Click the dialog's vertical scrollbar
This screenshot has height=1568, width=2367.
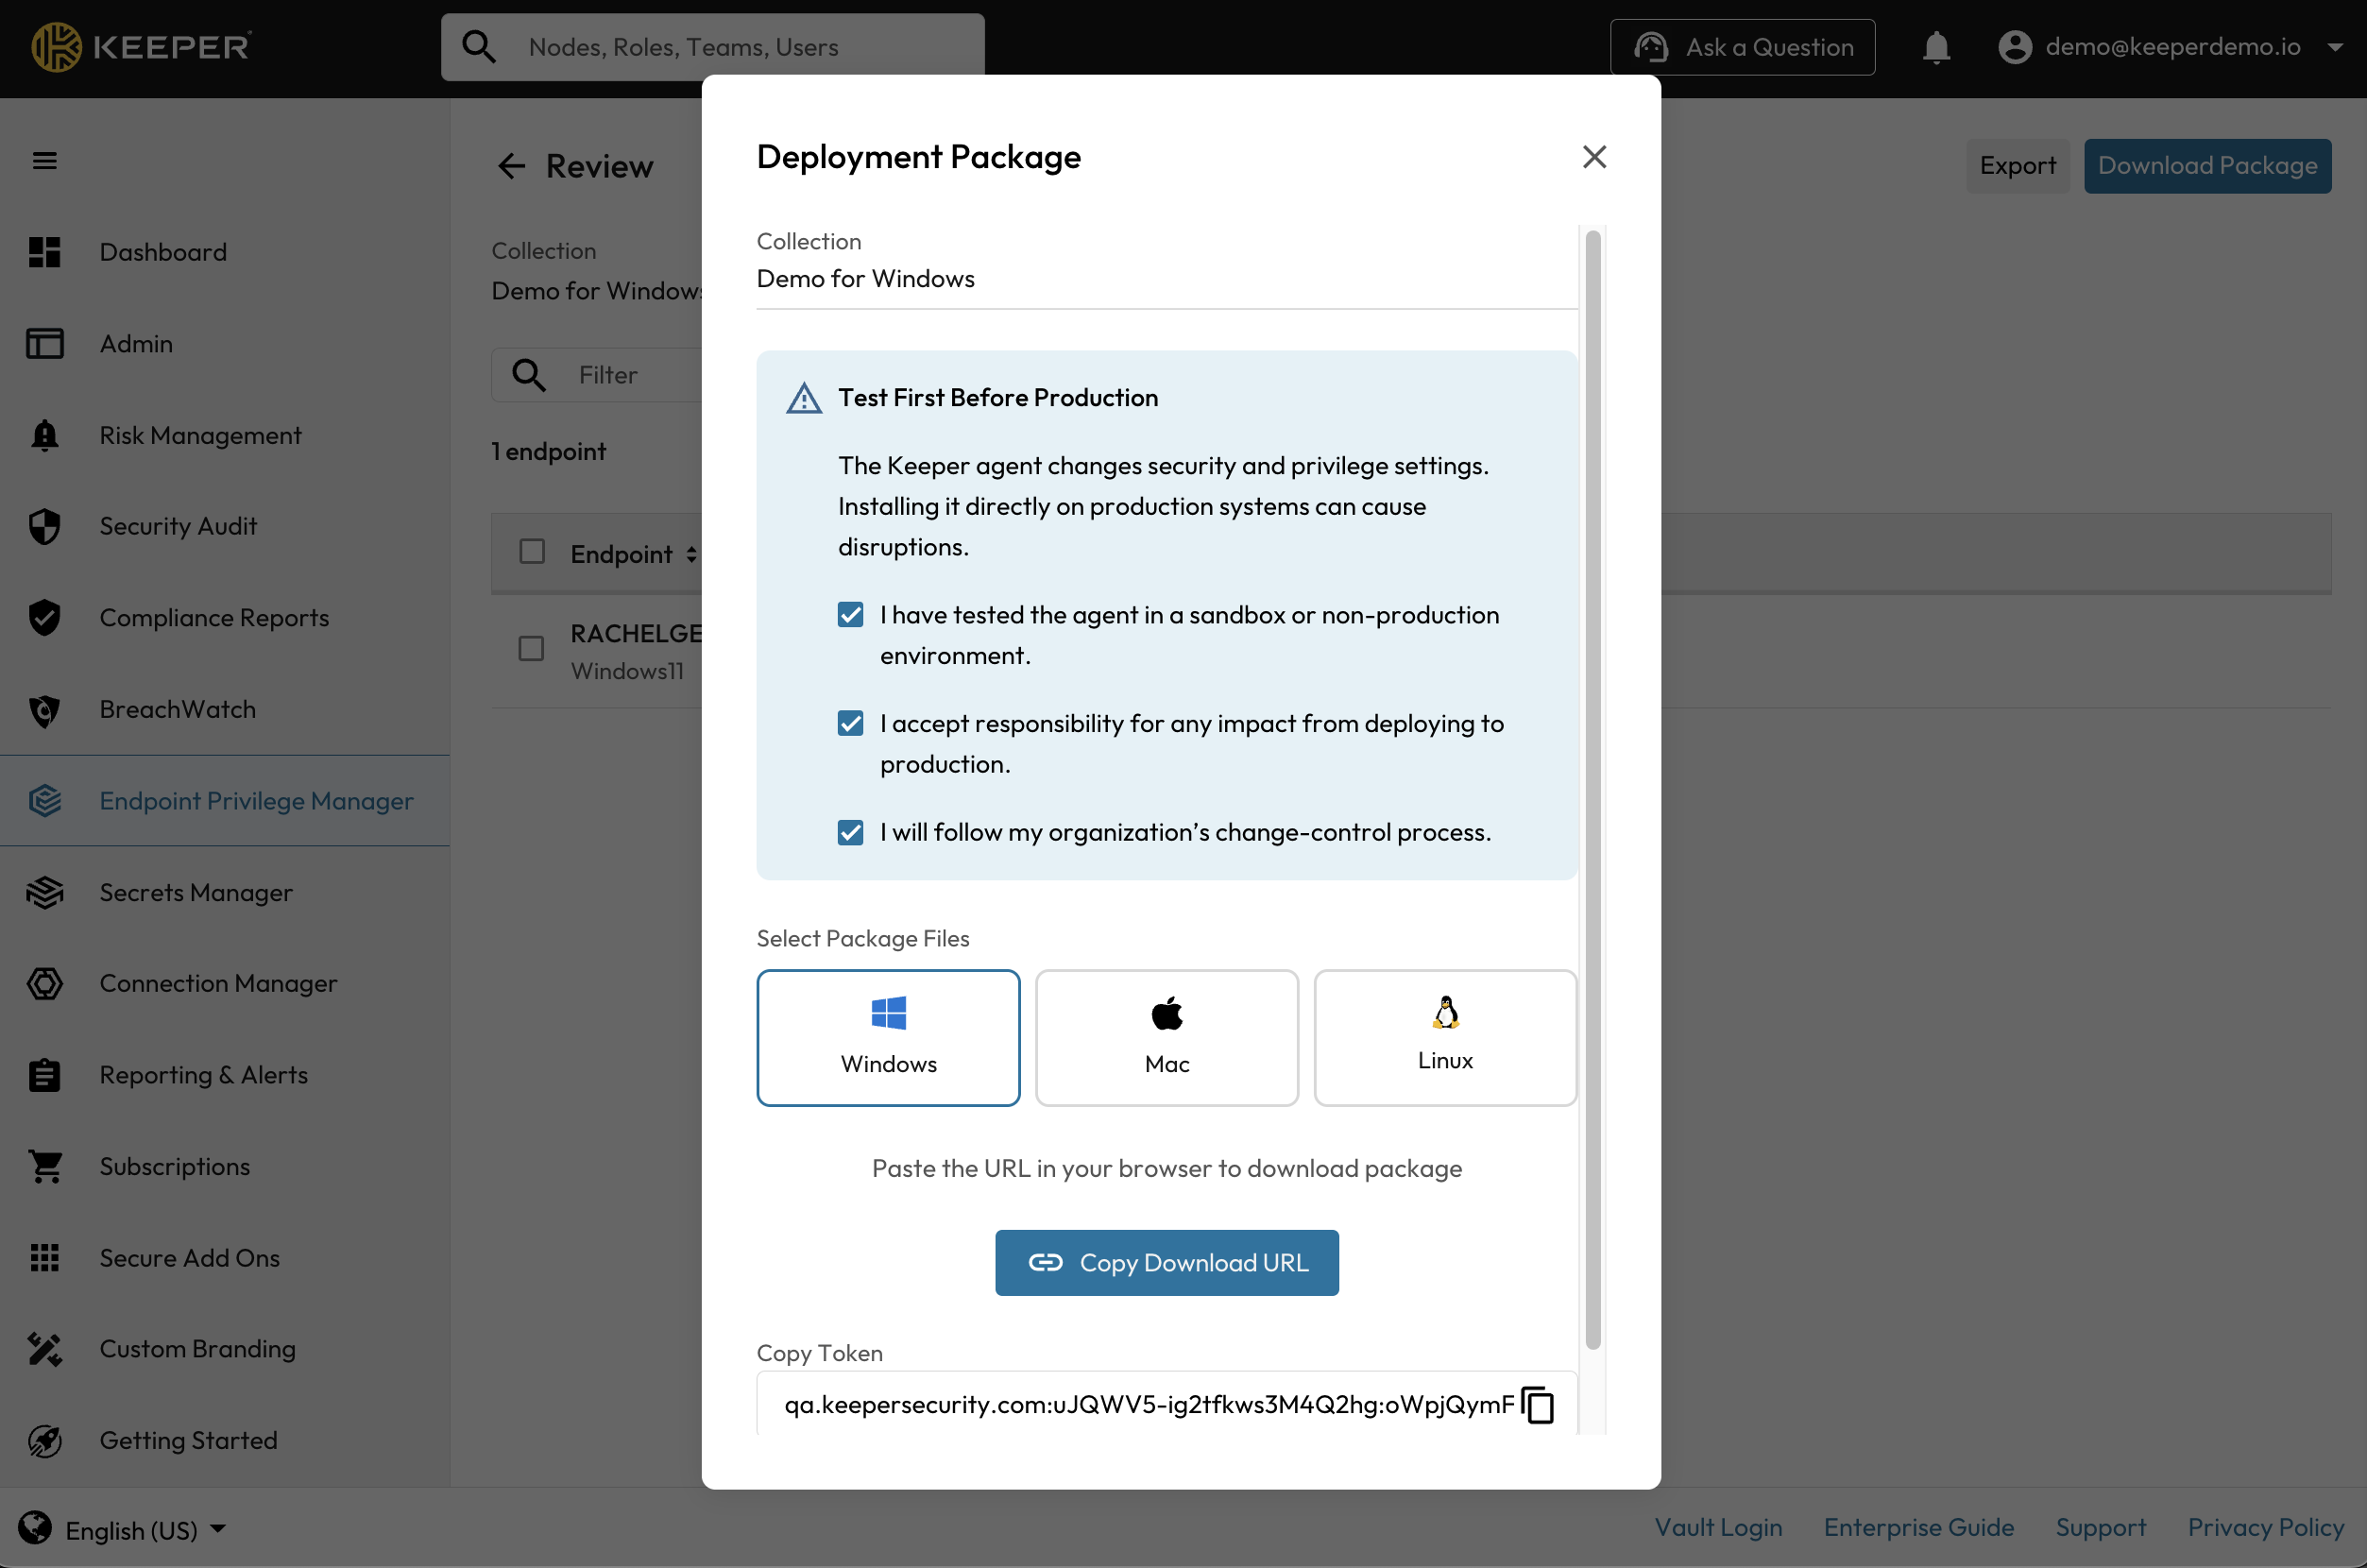point(1592,790)
